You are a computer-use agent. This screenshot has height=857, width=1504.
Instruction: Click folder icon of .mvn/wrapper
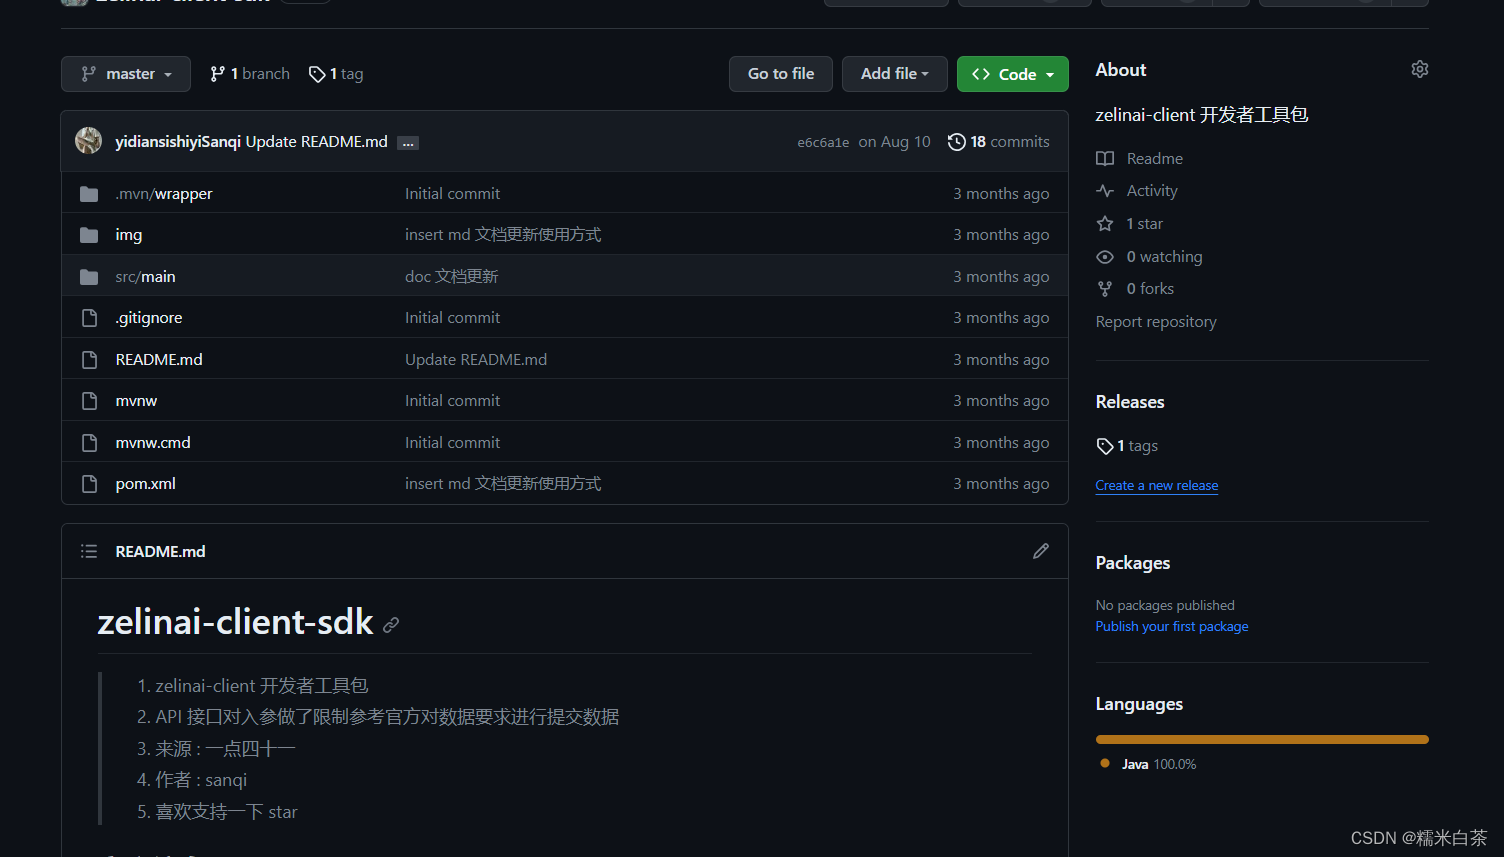pyautogui.click(x=89, y=194)
